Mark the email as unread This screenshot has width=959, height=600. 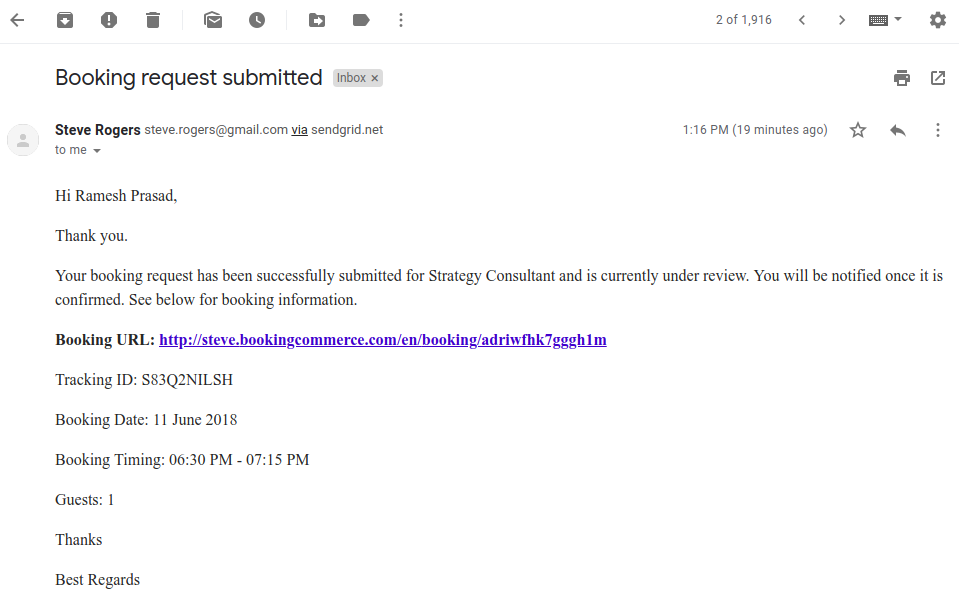pos(213,20)
